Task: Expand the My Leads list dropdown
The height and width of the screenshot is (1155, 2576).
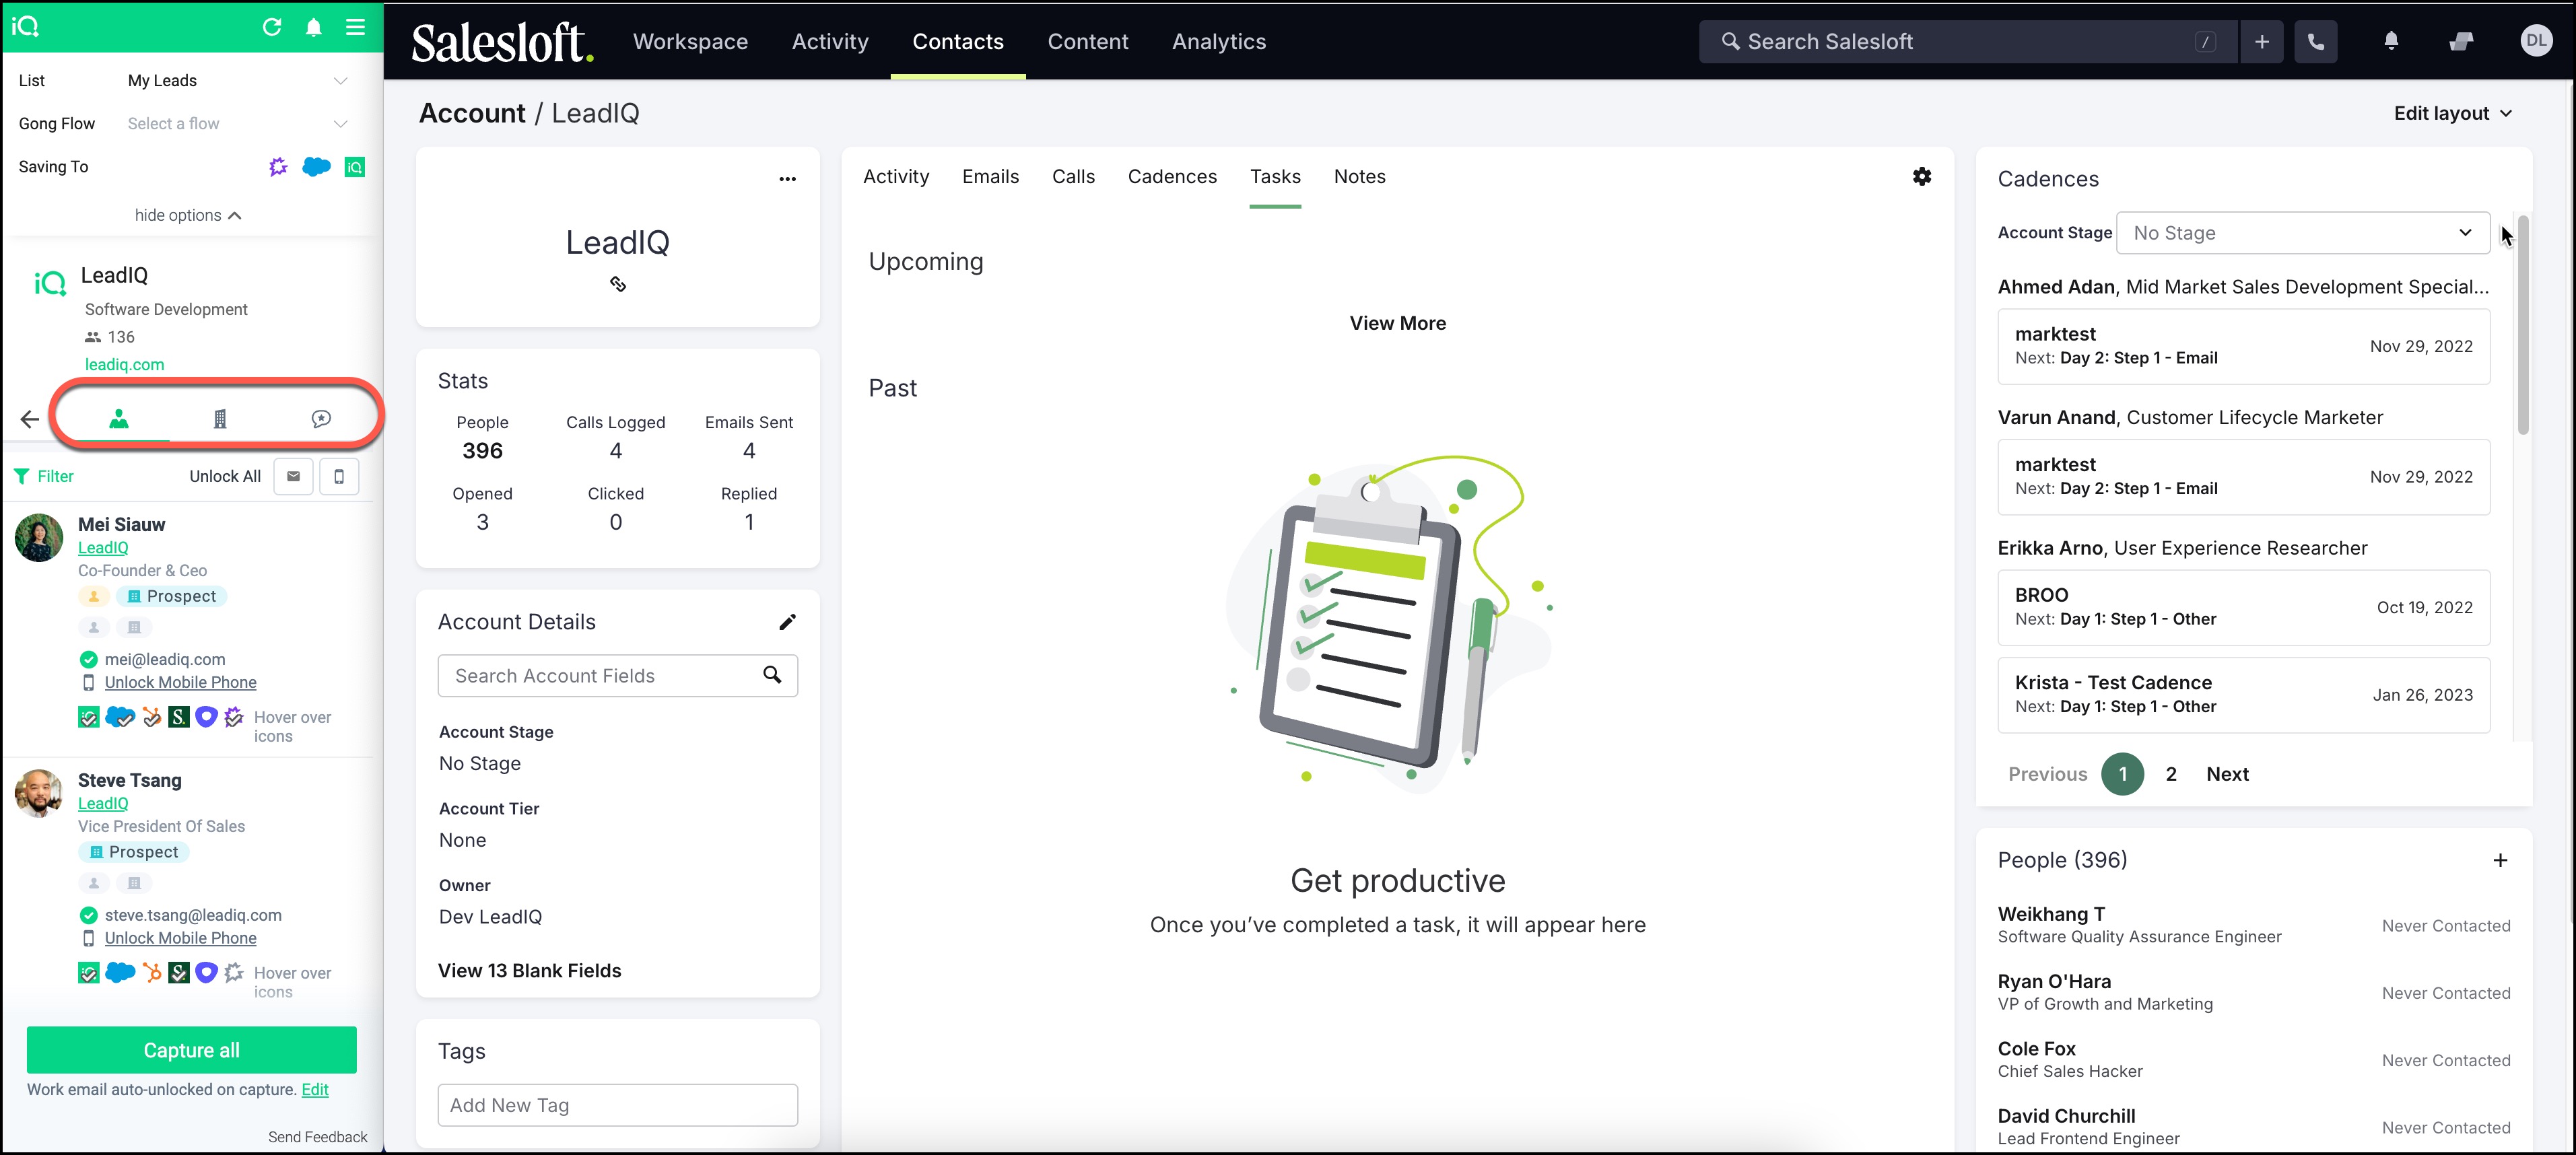Action: (236, 81)
